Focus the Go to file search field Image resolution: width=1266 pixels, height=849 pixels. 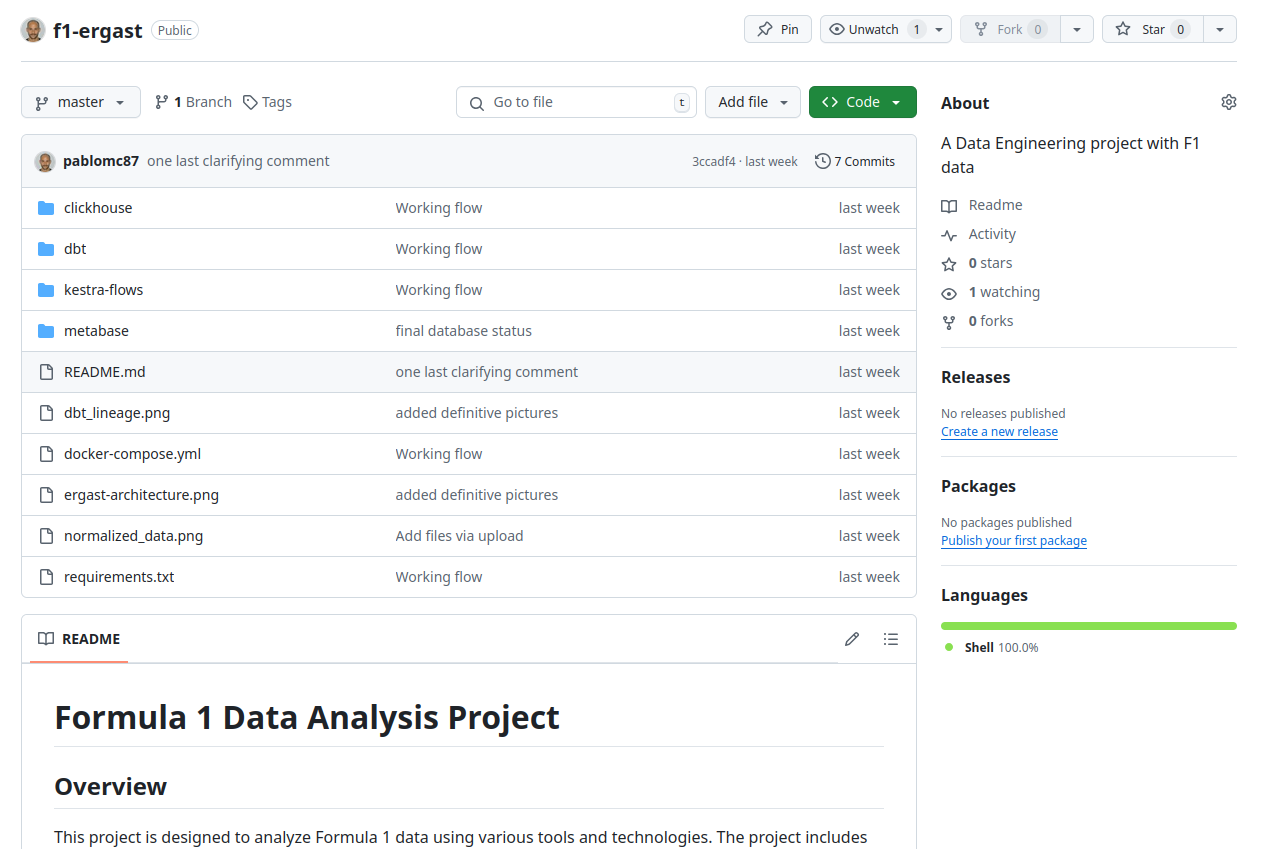576,102
